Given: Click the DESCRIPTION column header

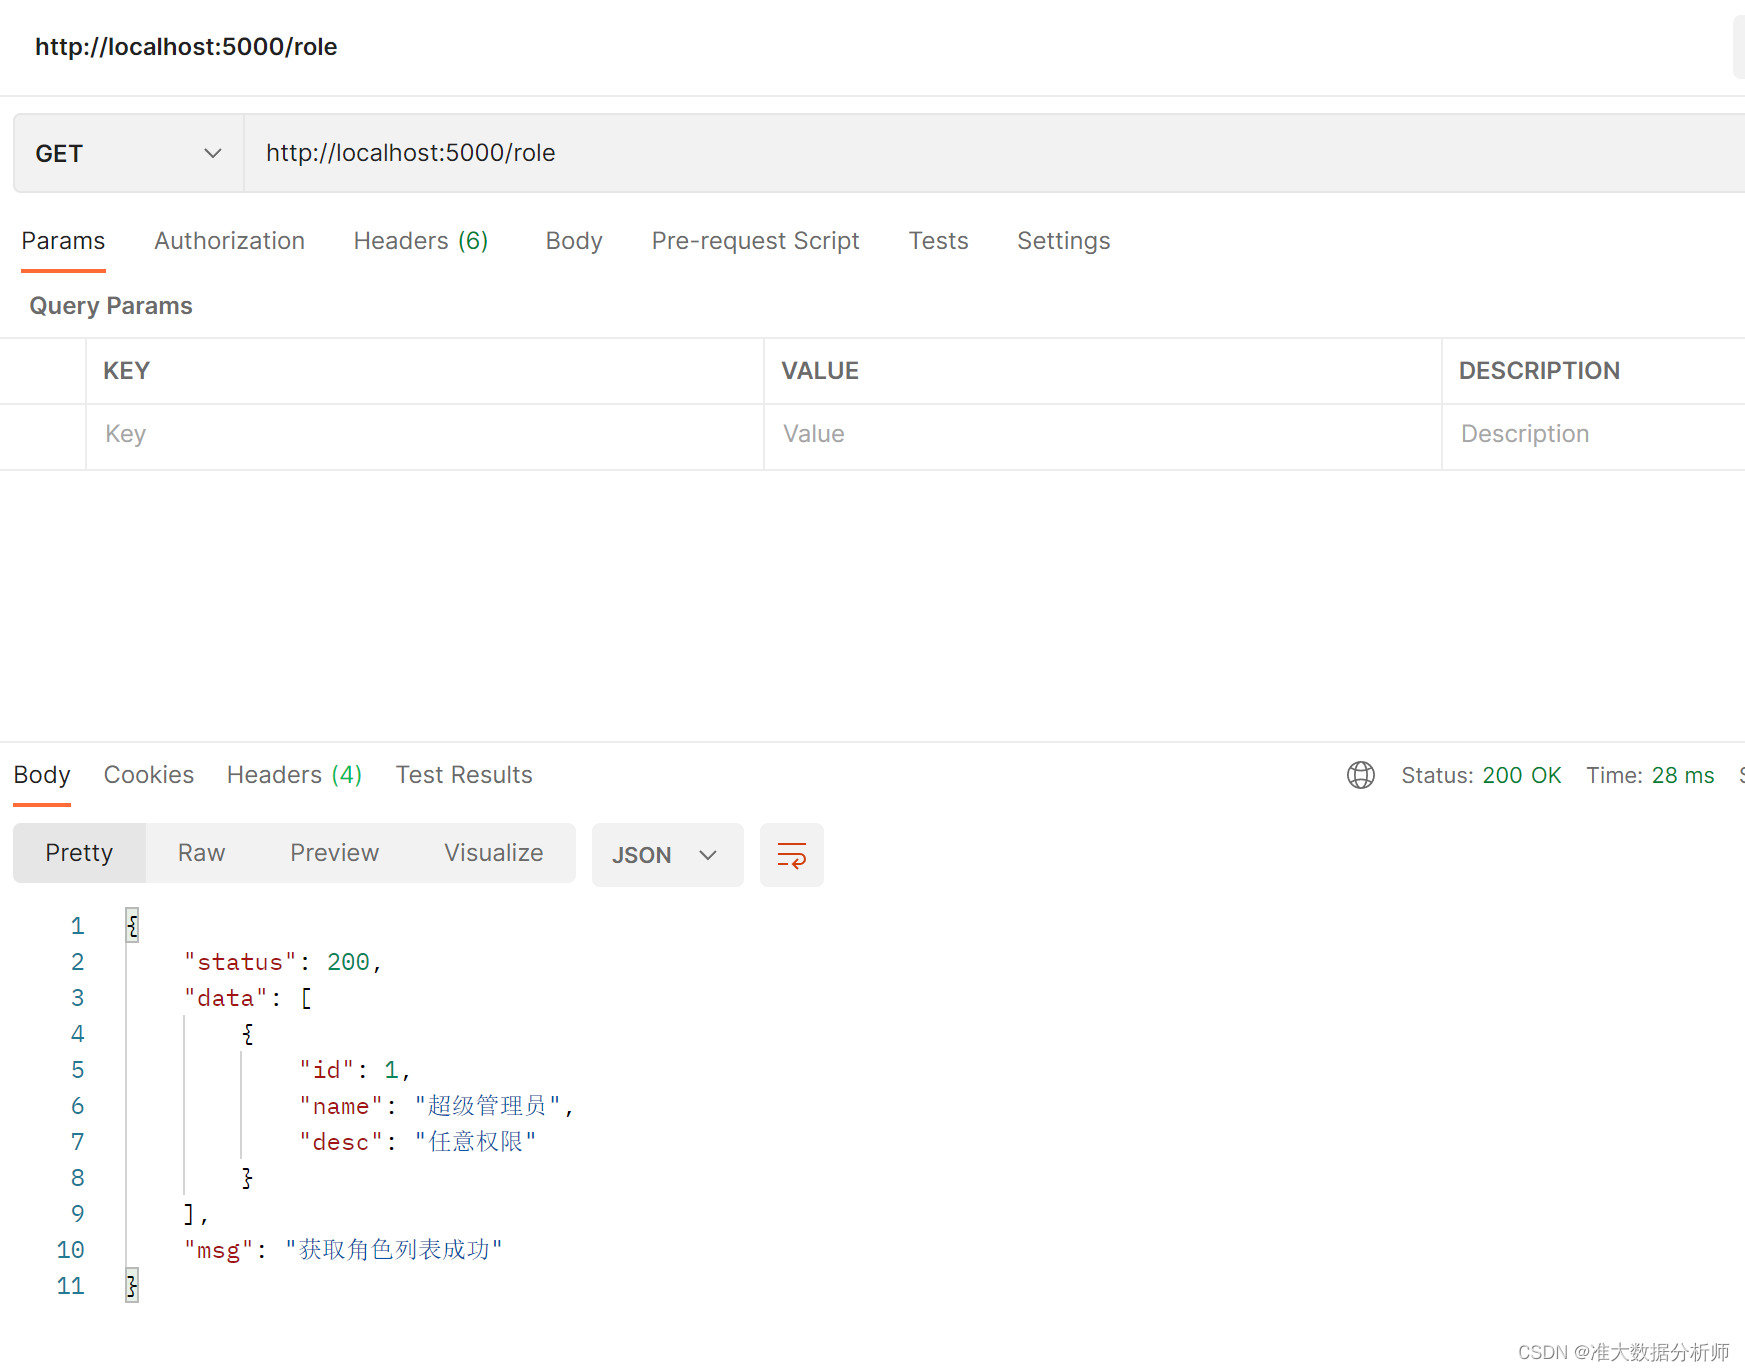Looking at the screenshot, I should click(x=1539, y=371).
